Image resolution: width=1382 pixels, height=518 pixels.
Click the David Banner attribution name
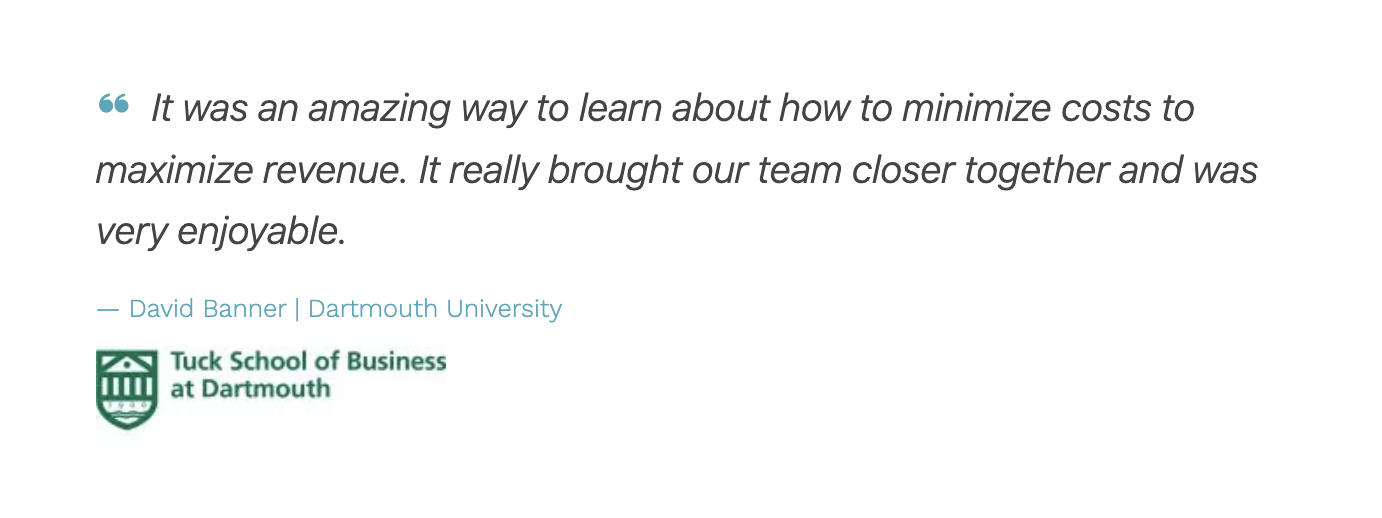(208, 309)
